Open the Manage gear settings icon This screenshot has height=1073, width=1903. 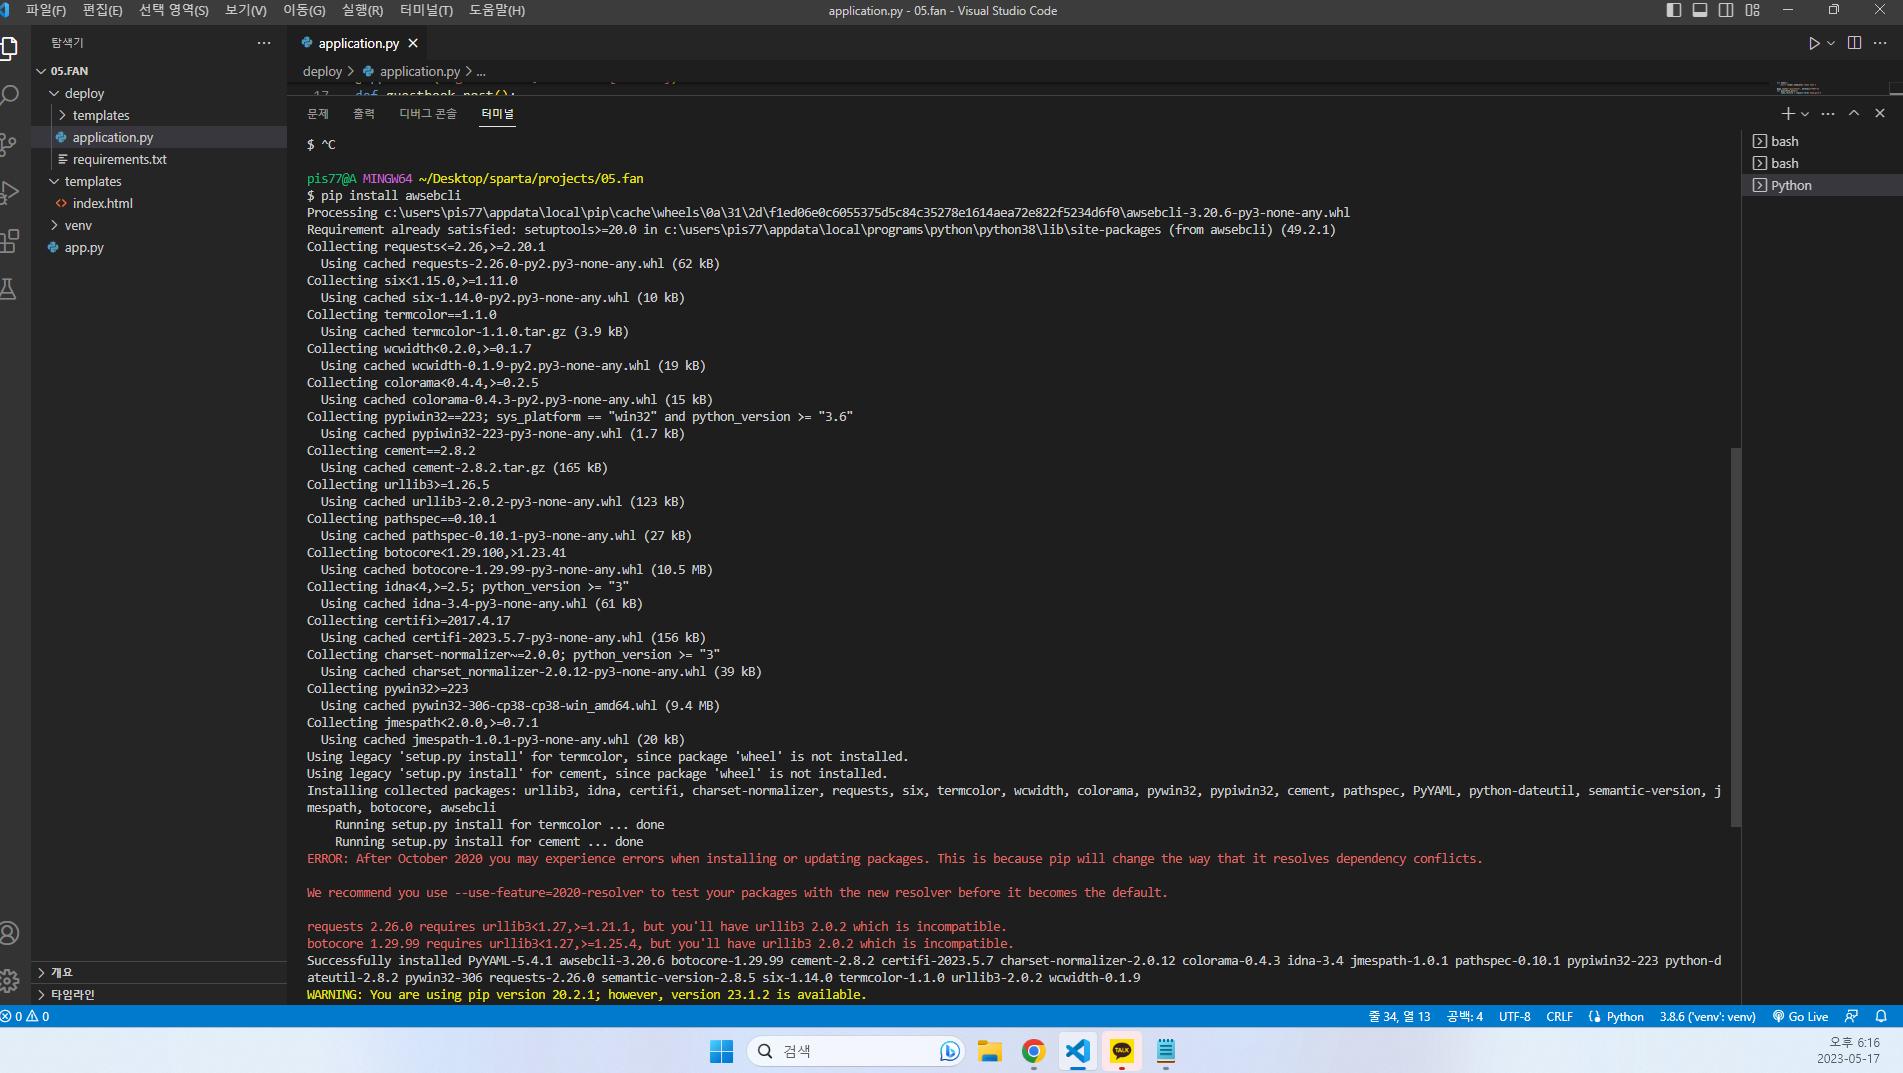pos(10,981)
